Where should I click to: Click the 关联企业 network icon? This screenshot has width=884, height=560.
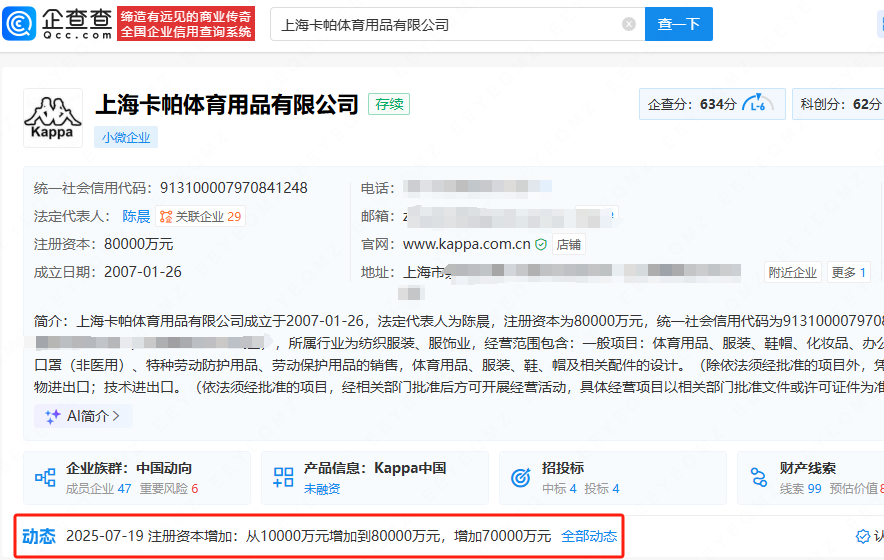point(166,217)
